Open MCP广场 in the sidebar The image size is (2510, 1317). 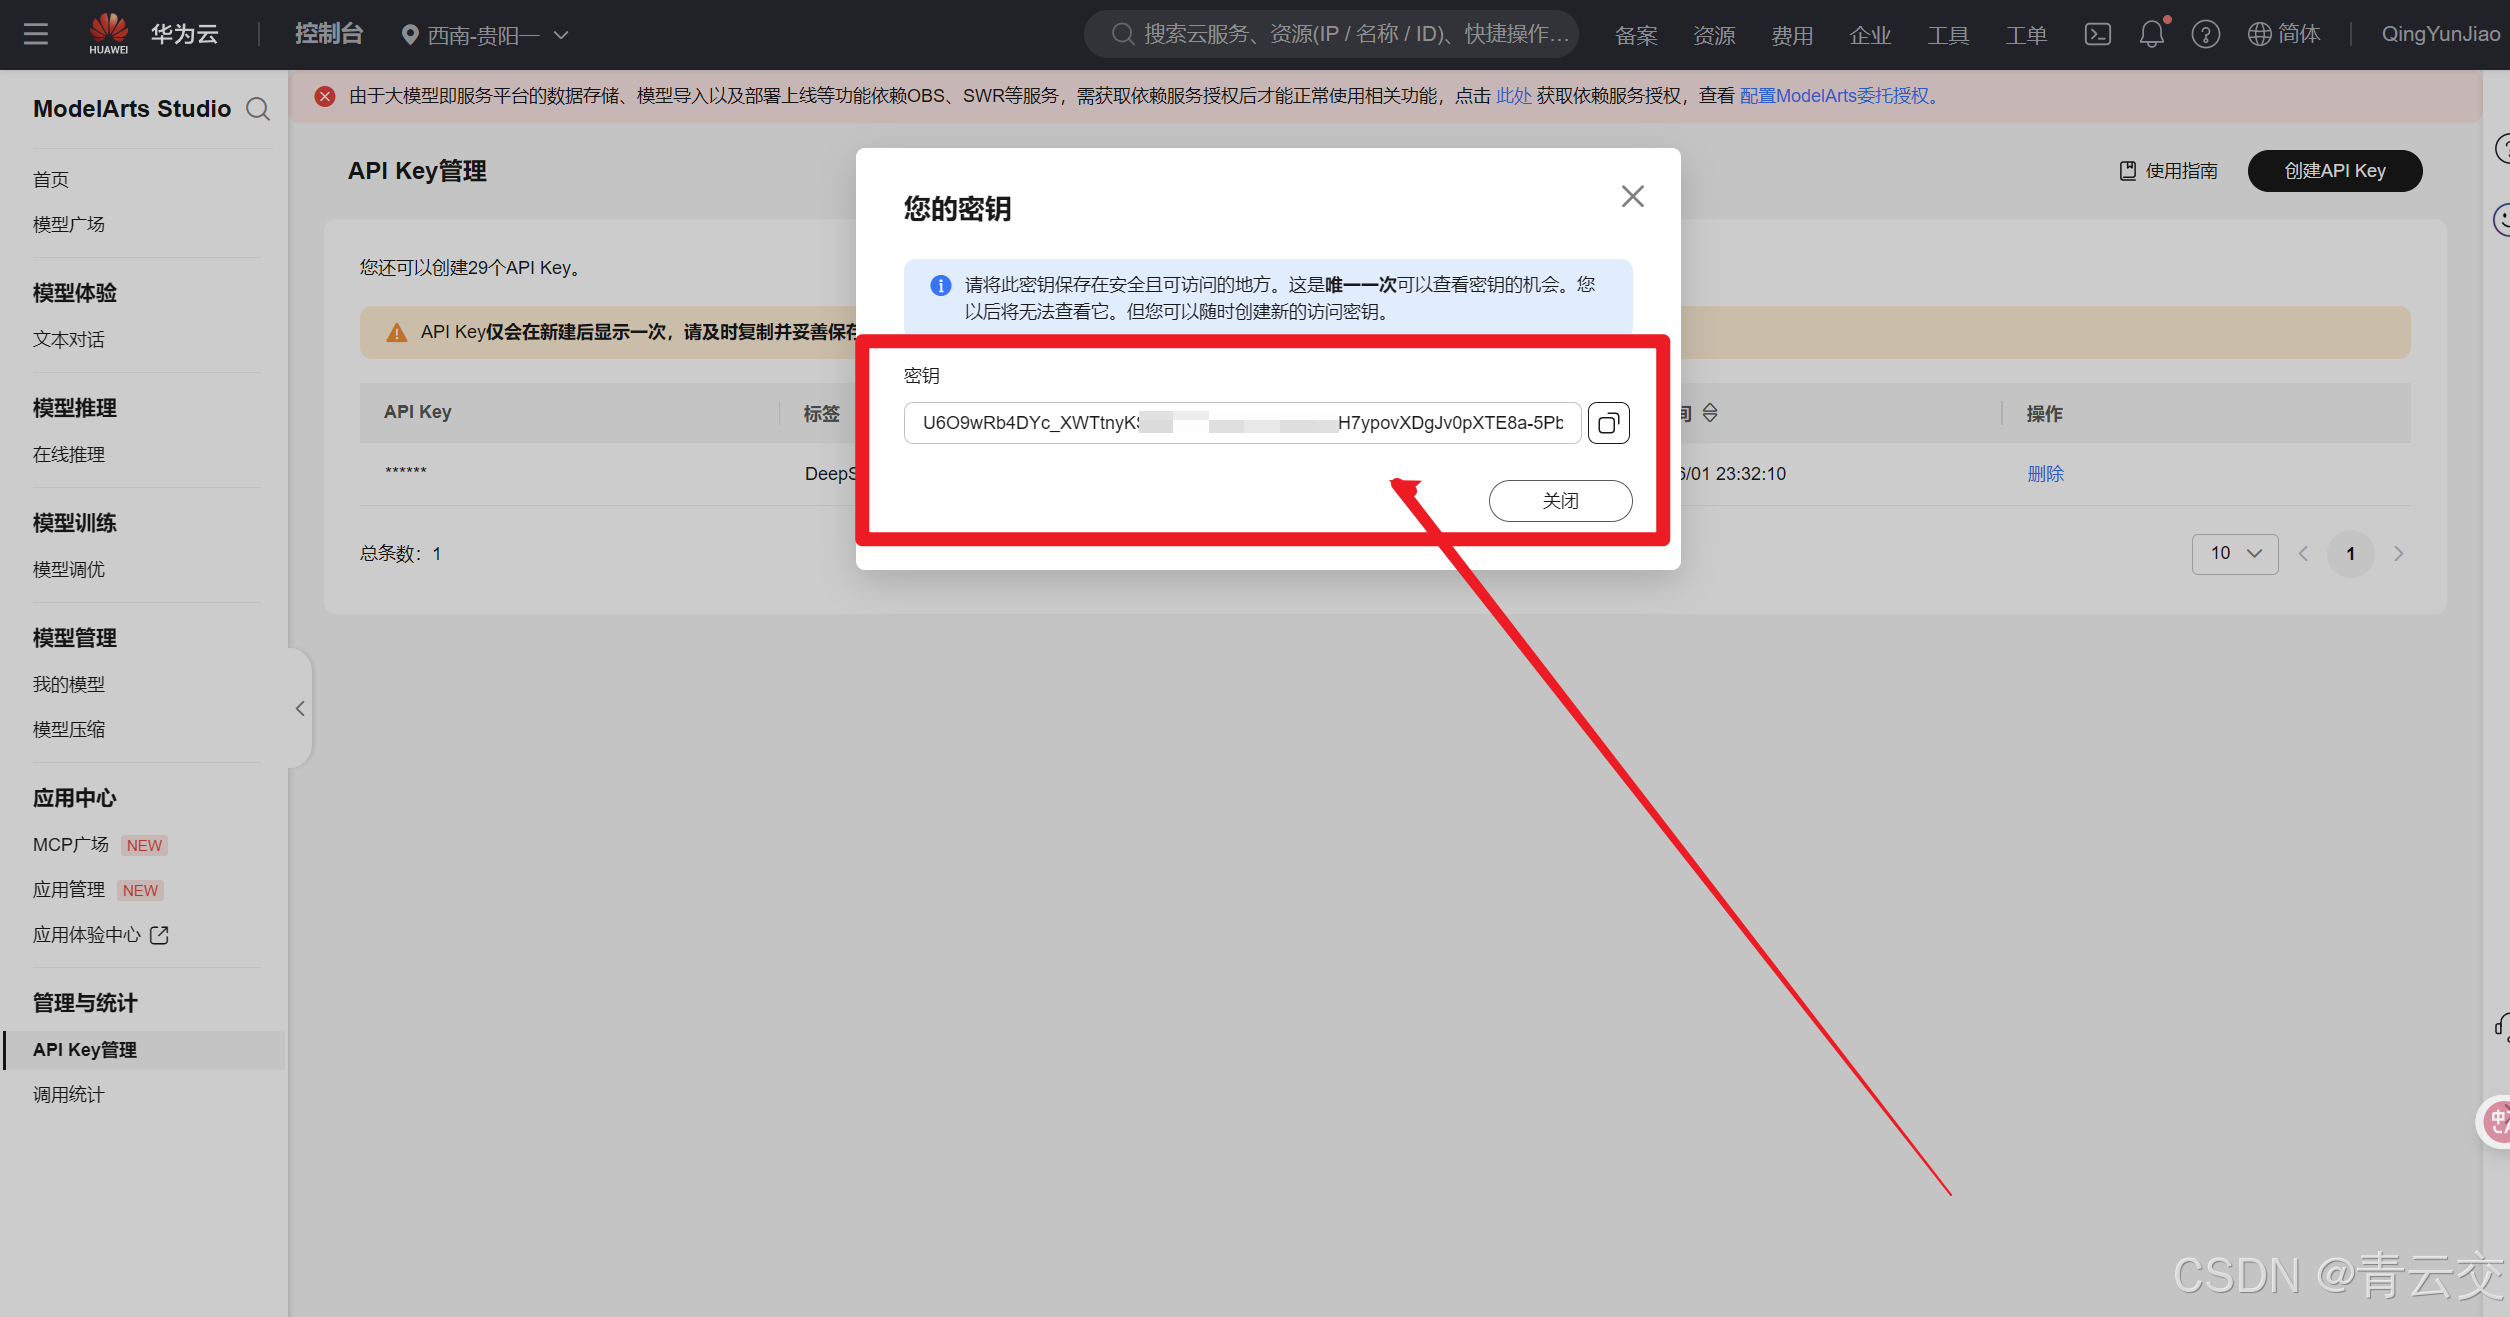[x=71, y=845]
